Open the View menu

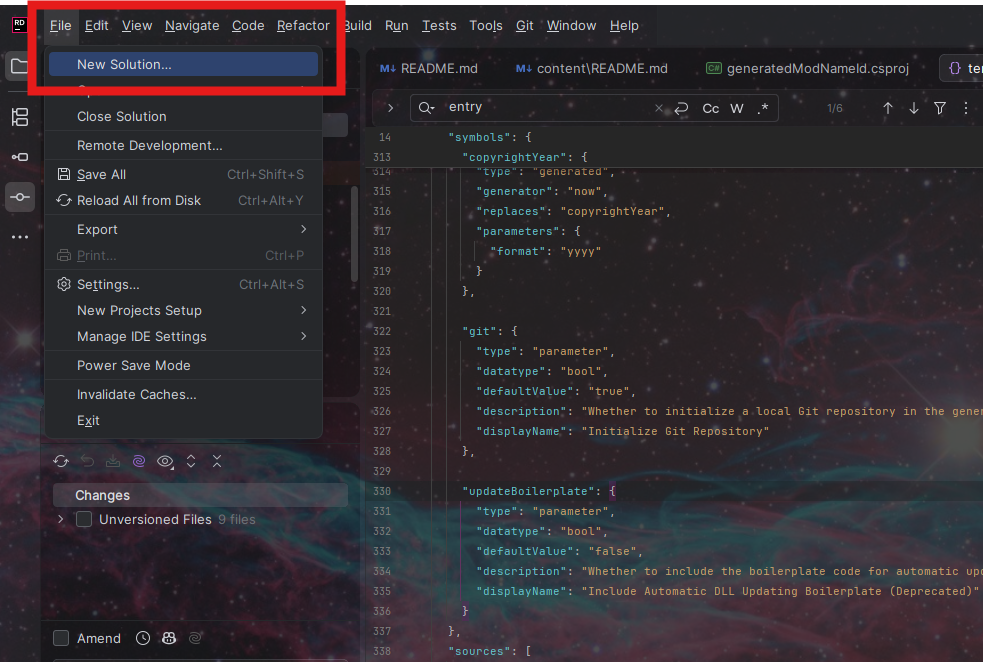tap(137, 26)
